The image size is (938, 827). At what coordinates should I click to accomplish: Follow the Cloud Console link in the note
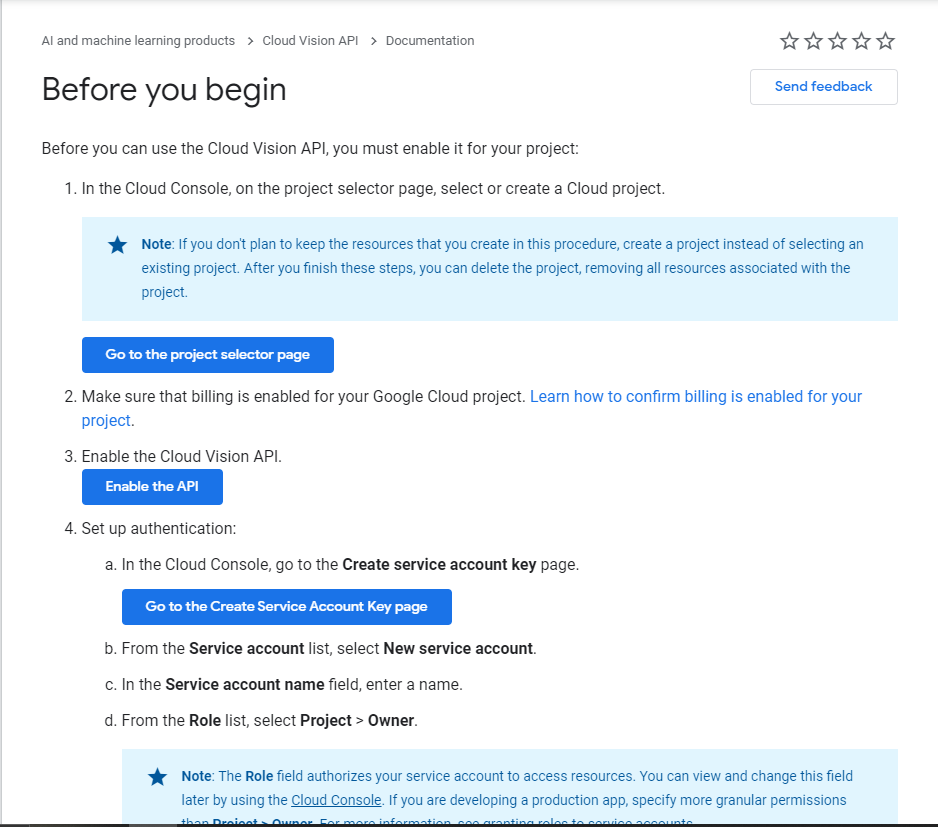336,800
